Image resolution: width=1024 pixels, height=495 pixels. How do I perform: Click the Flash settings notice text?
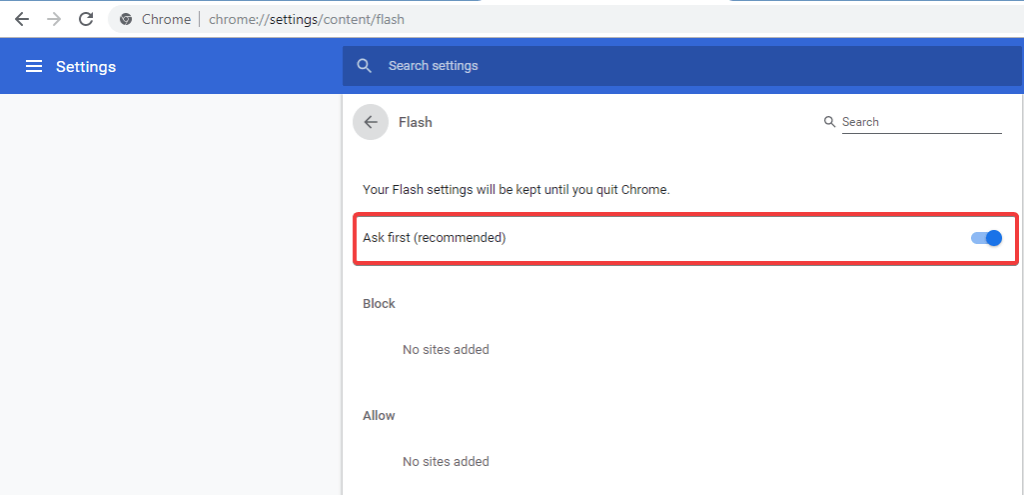point(515,189)
